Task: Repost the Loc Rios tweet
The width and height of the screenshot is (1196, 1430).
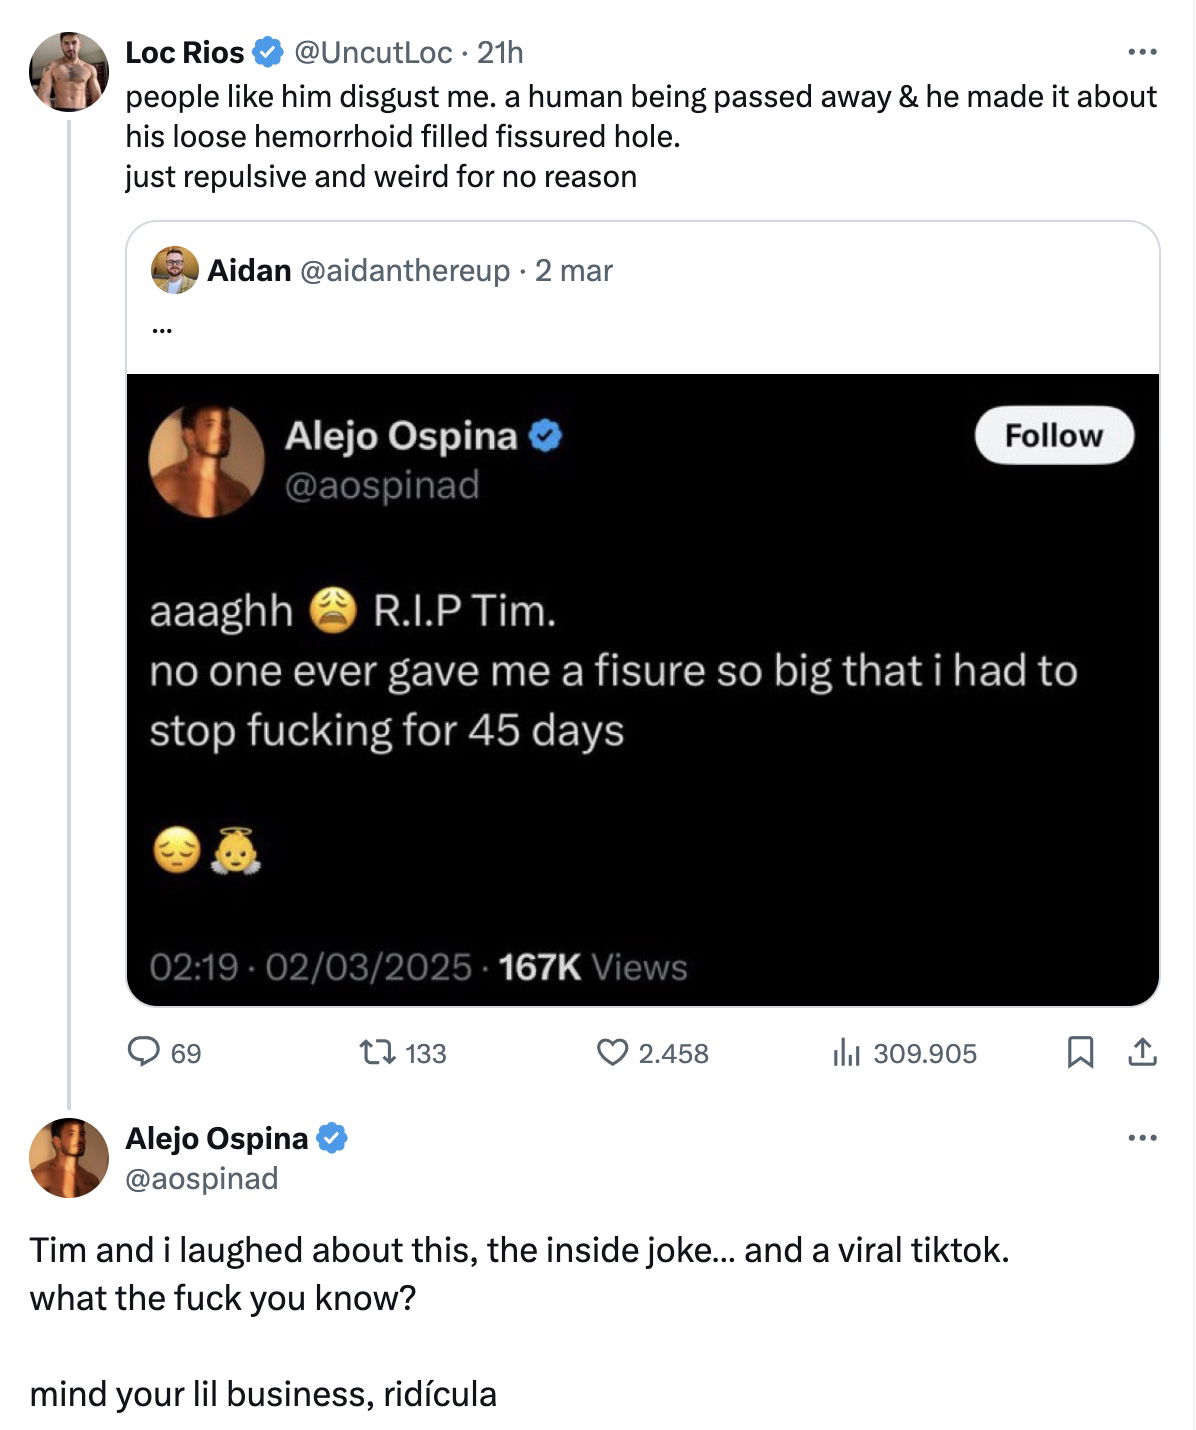Action: pos(378,1052)
